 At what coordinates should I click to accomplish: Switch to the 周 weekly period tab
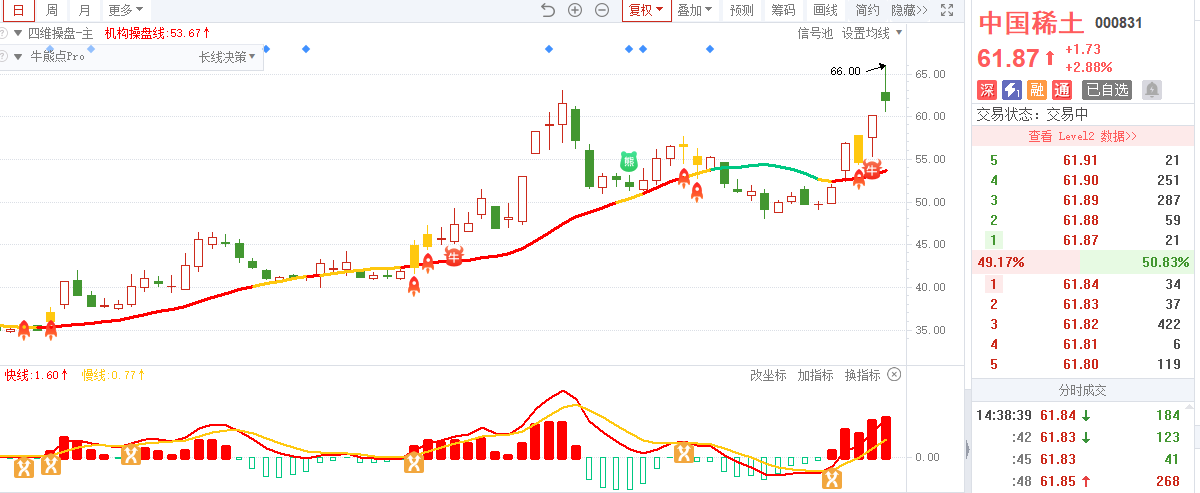[x=51, y=10]
